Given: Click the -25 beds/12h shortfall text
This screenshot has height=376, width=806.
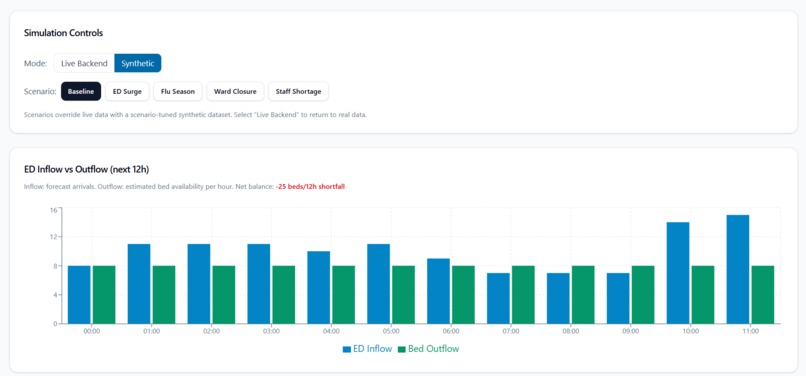Looking at the screenshot, I should pyautogui.click(x=310, y=187).
